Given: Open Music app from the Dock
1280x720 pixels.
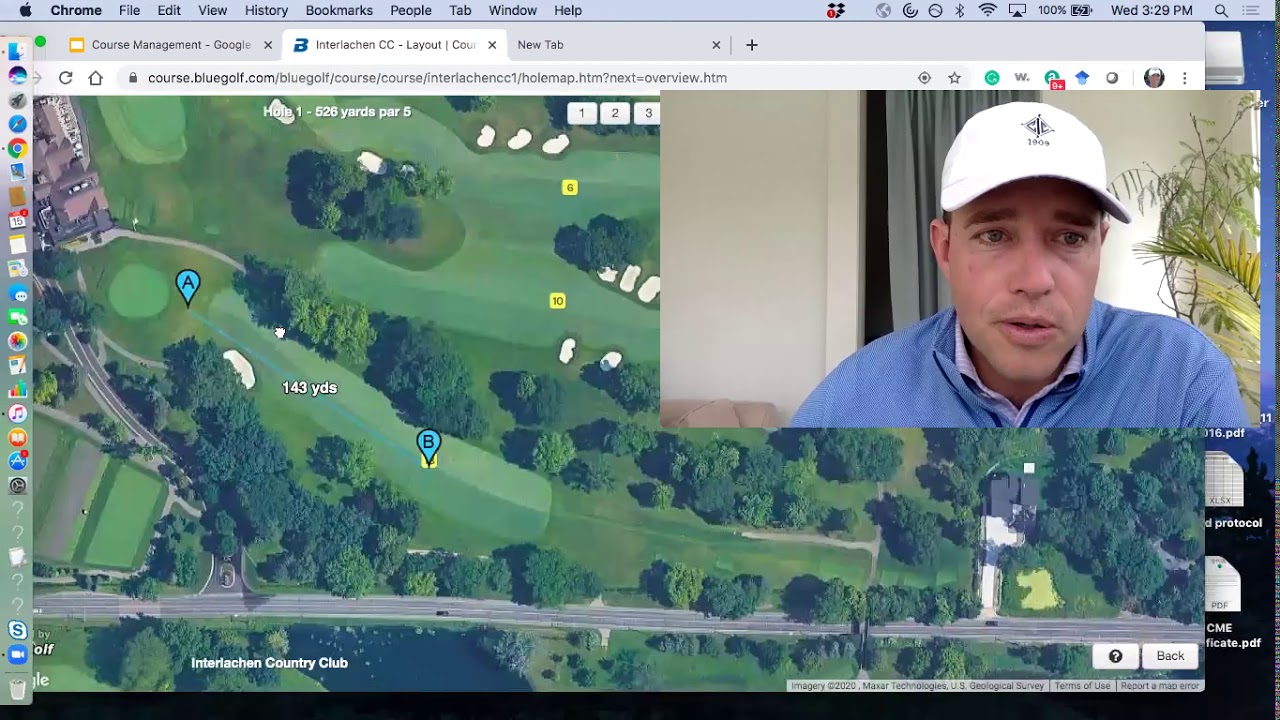Looking at the screenshot, I should [17, 413].
